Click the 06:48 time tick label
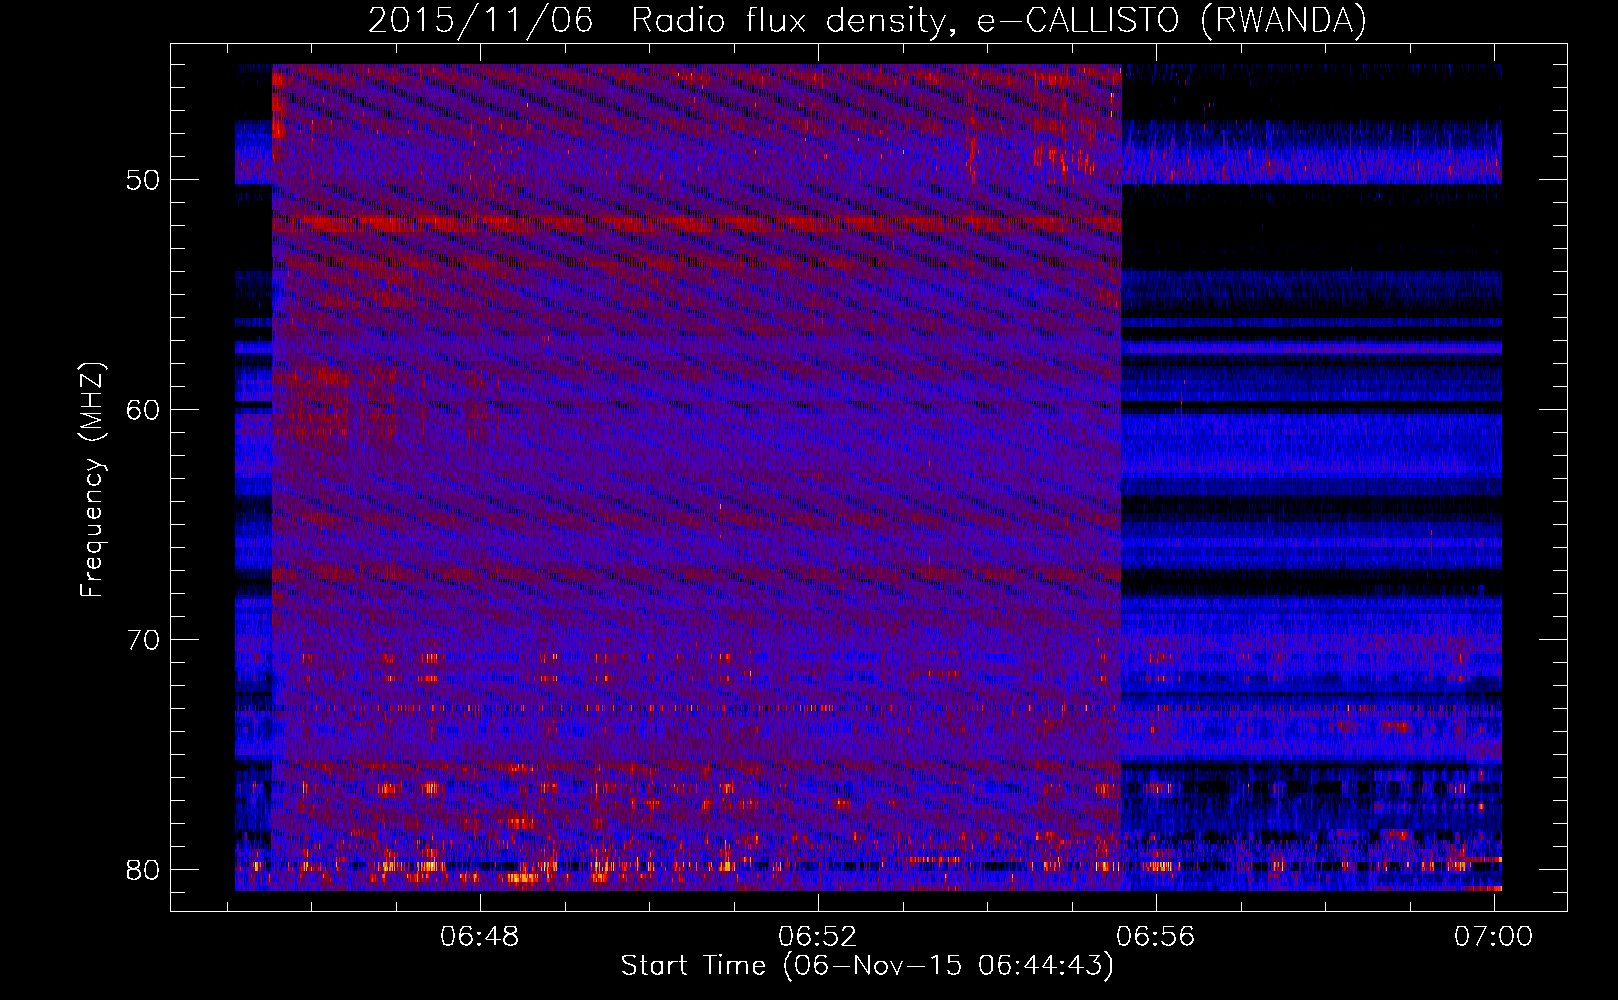Viewport: 1618px width, 1000px height. [x=480, y=936]
